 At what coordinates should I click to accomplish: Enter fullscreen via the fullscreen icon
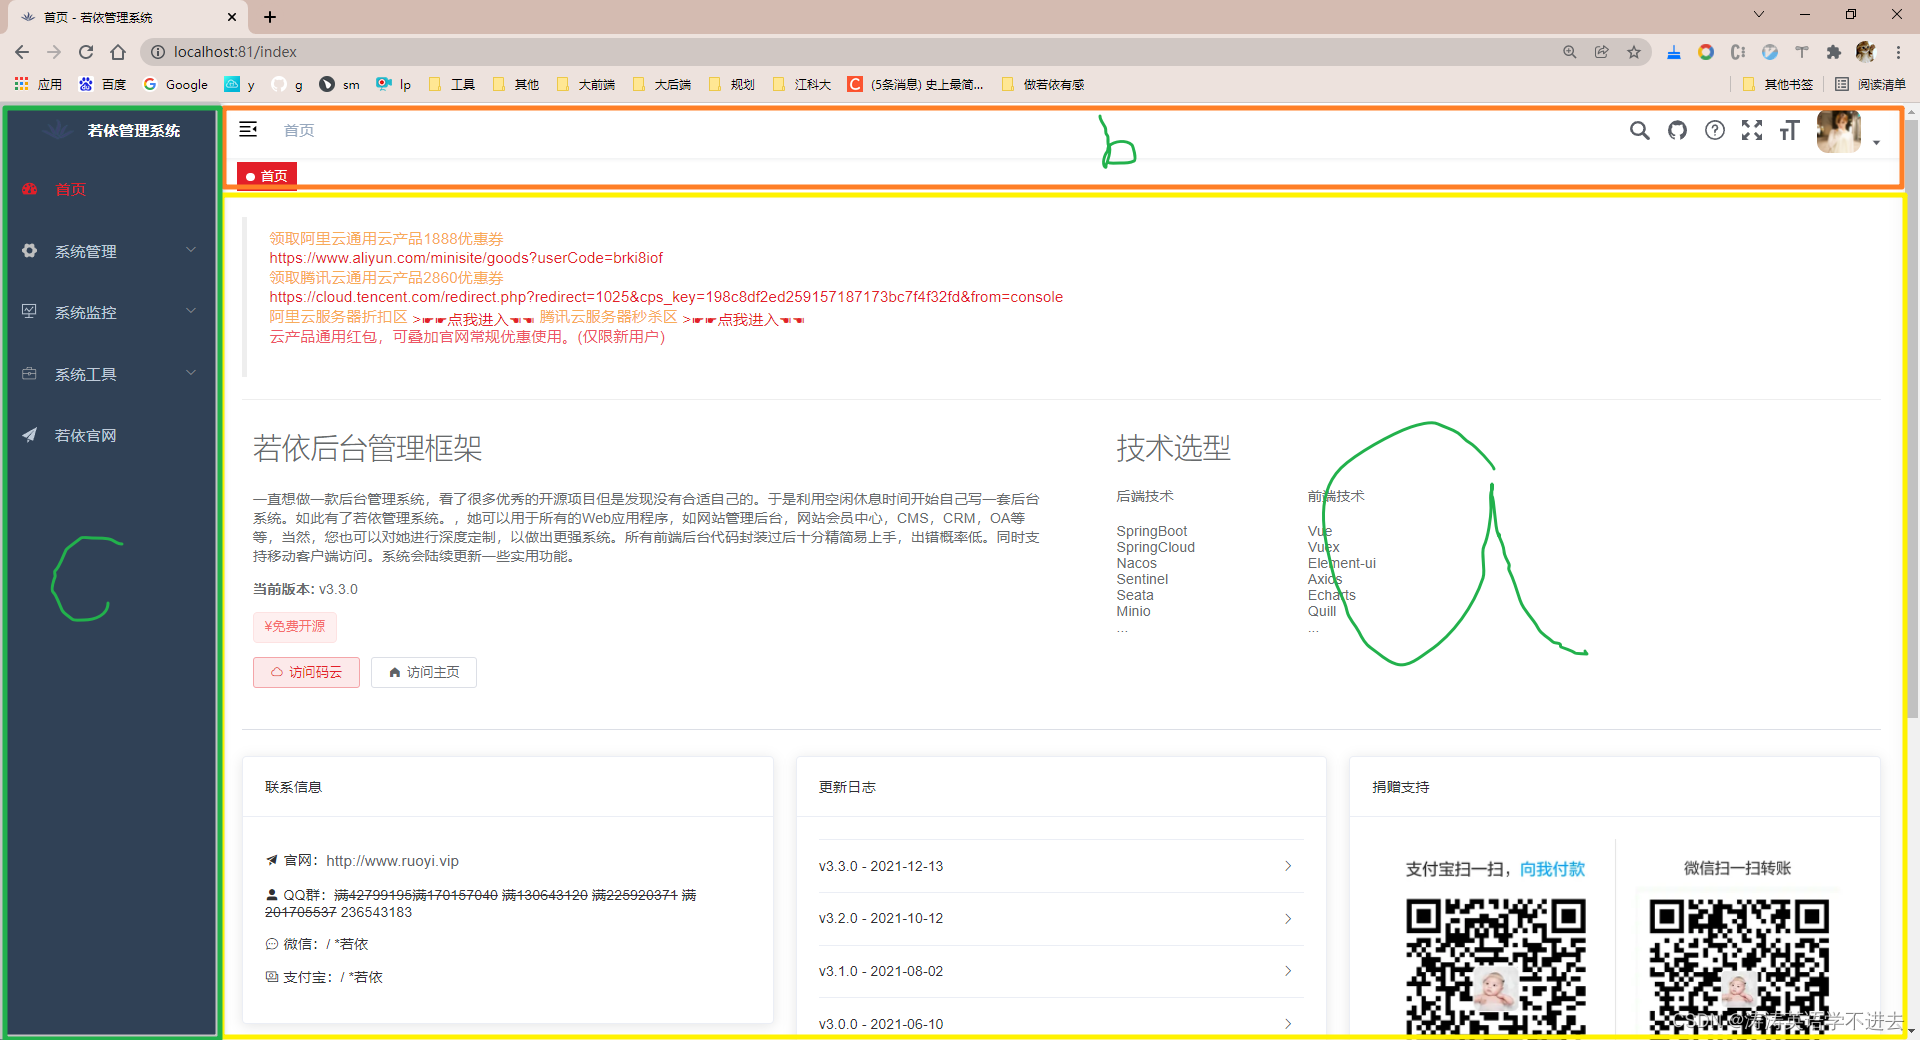coord(1752,130)
